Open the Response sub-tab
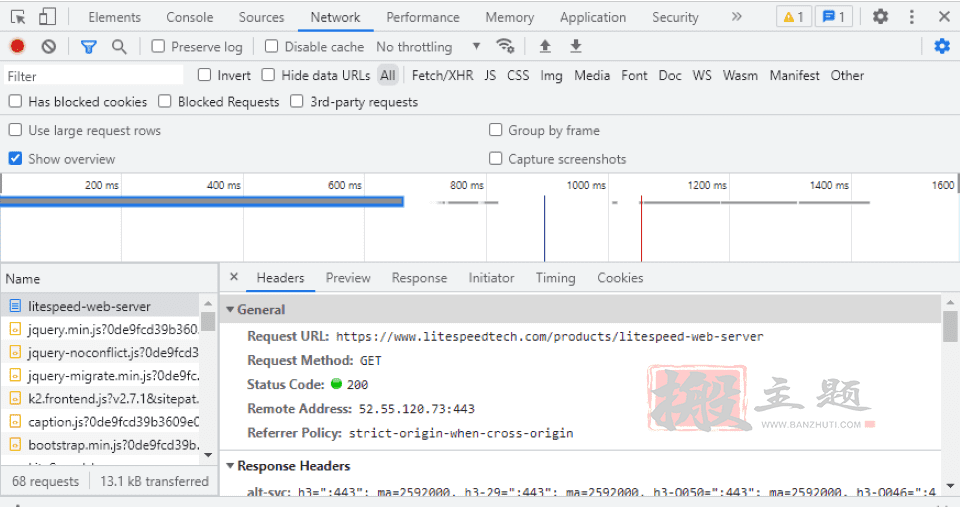This screenshot has width=960, height=507. point(419,277)
